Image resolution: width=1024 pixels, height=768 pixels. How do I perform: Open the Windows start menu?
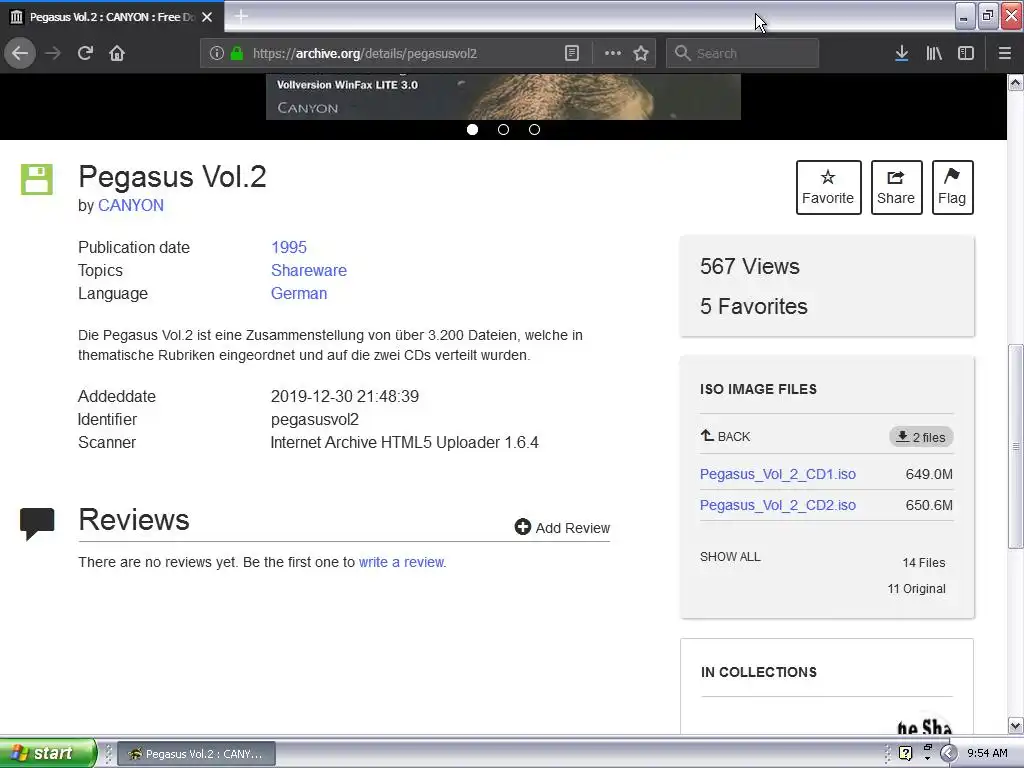pos(48,753)
